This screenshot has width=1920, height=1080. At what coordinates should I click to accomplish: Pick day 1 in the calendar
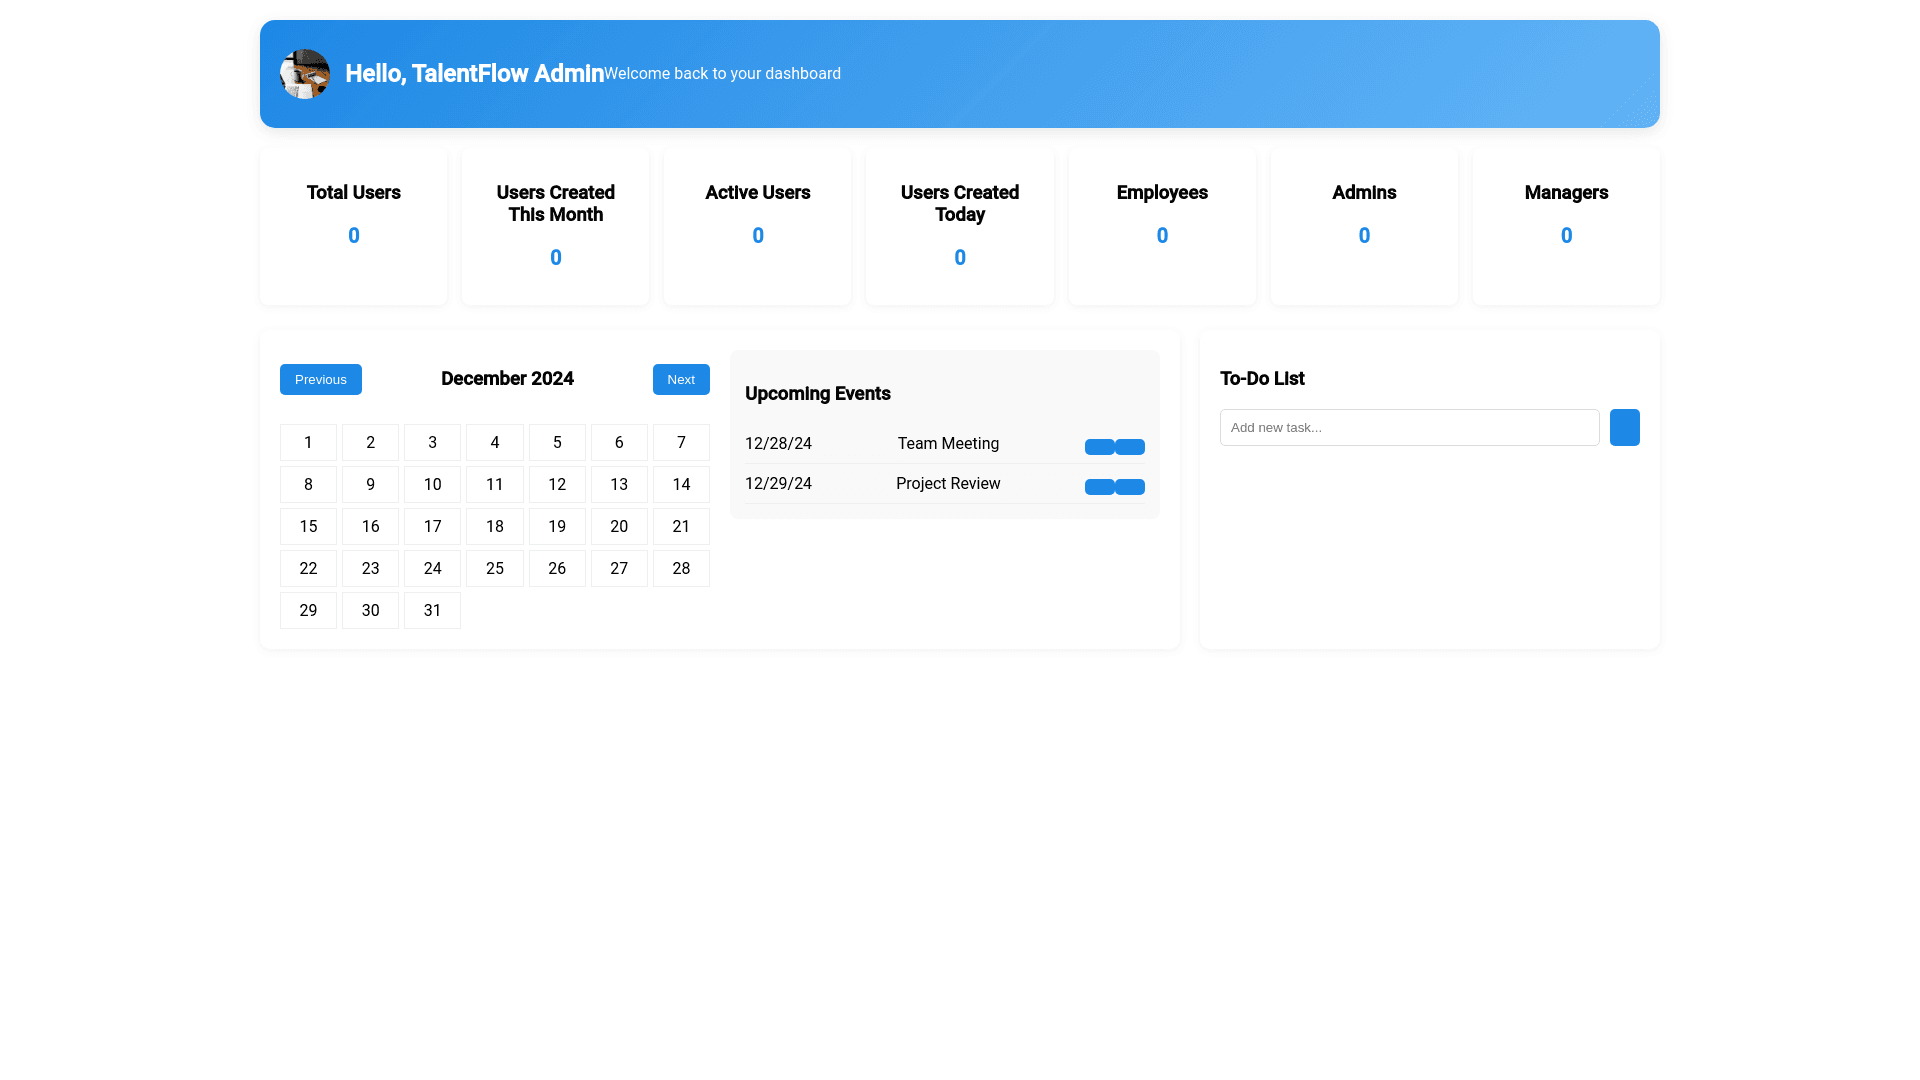pos(308,443)
